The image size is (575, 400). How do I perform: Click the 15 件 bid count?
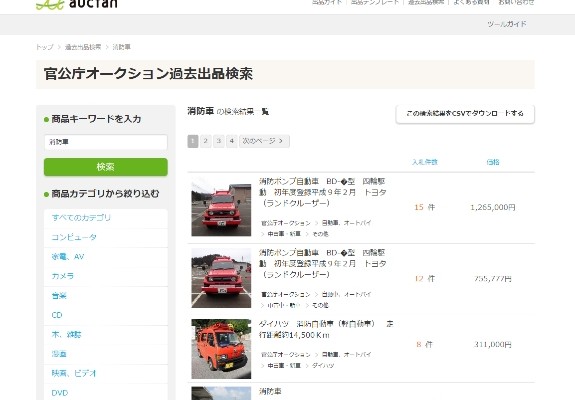tap(425, 207)
